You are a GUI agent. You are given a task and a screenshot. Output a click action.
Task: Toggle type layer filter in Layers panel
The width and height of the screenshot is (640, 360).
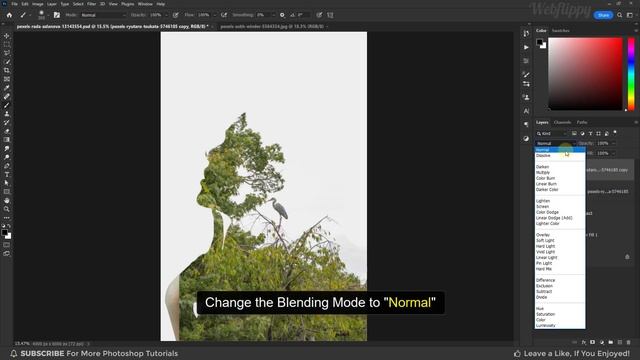click(591, 133)
